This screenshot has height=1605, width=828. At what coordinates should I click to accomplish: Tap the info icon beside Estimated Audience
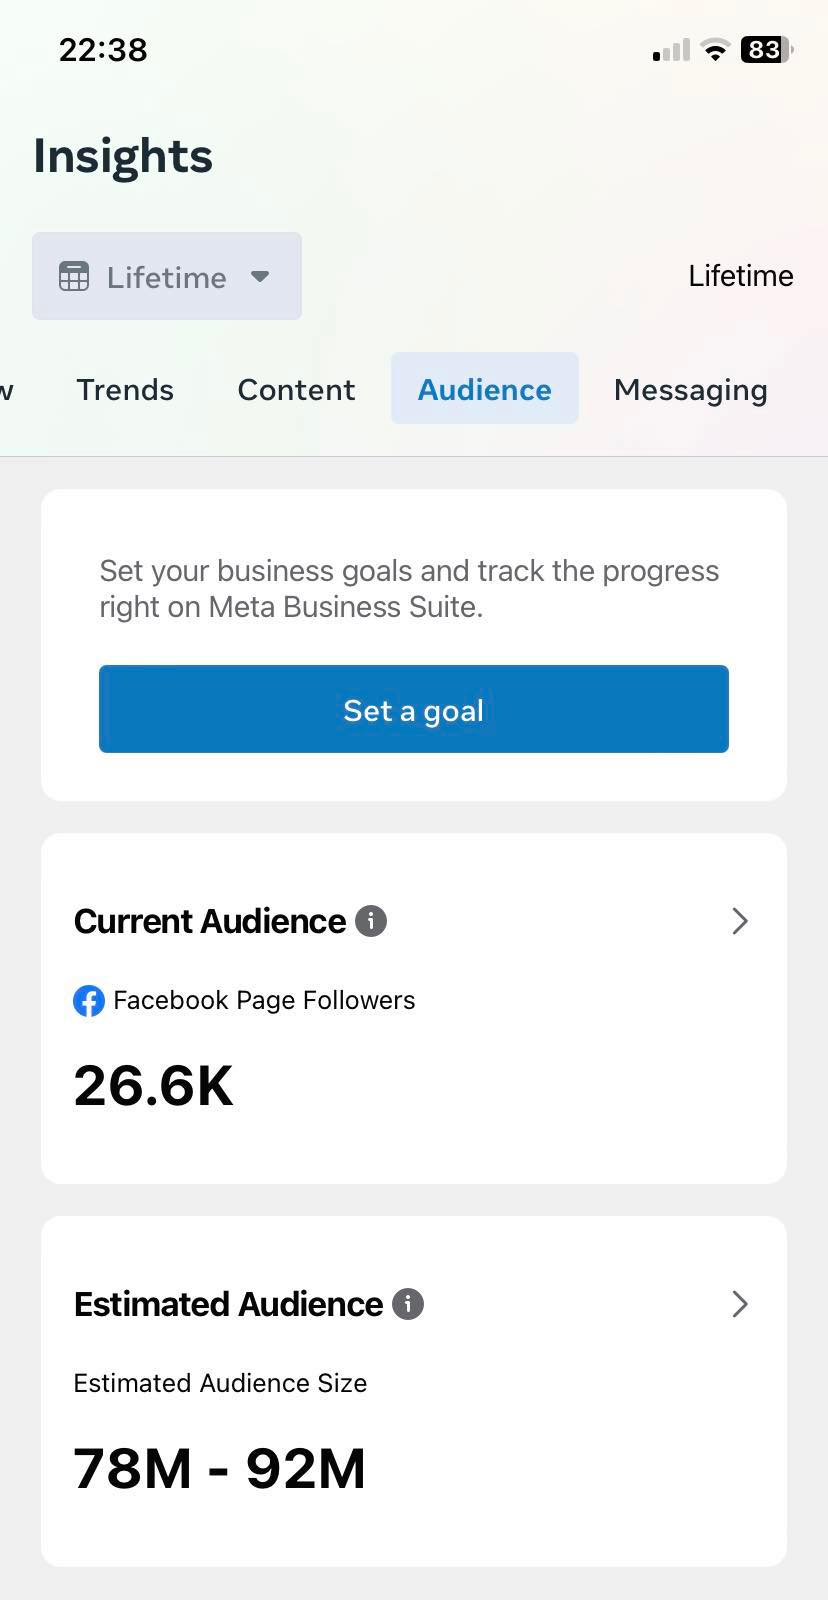(x=408, y=1304)
